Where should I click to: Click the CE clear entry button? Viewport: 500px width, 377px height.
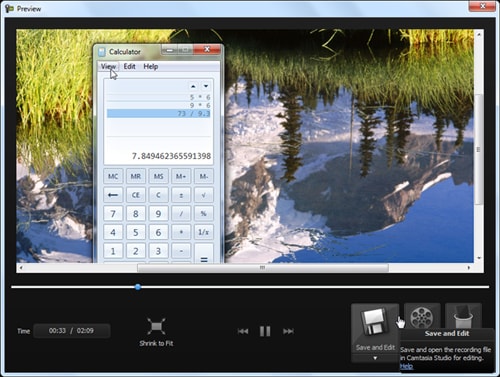(x=136, y=195)
